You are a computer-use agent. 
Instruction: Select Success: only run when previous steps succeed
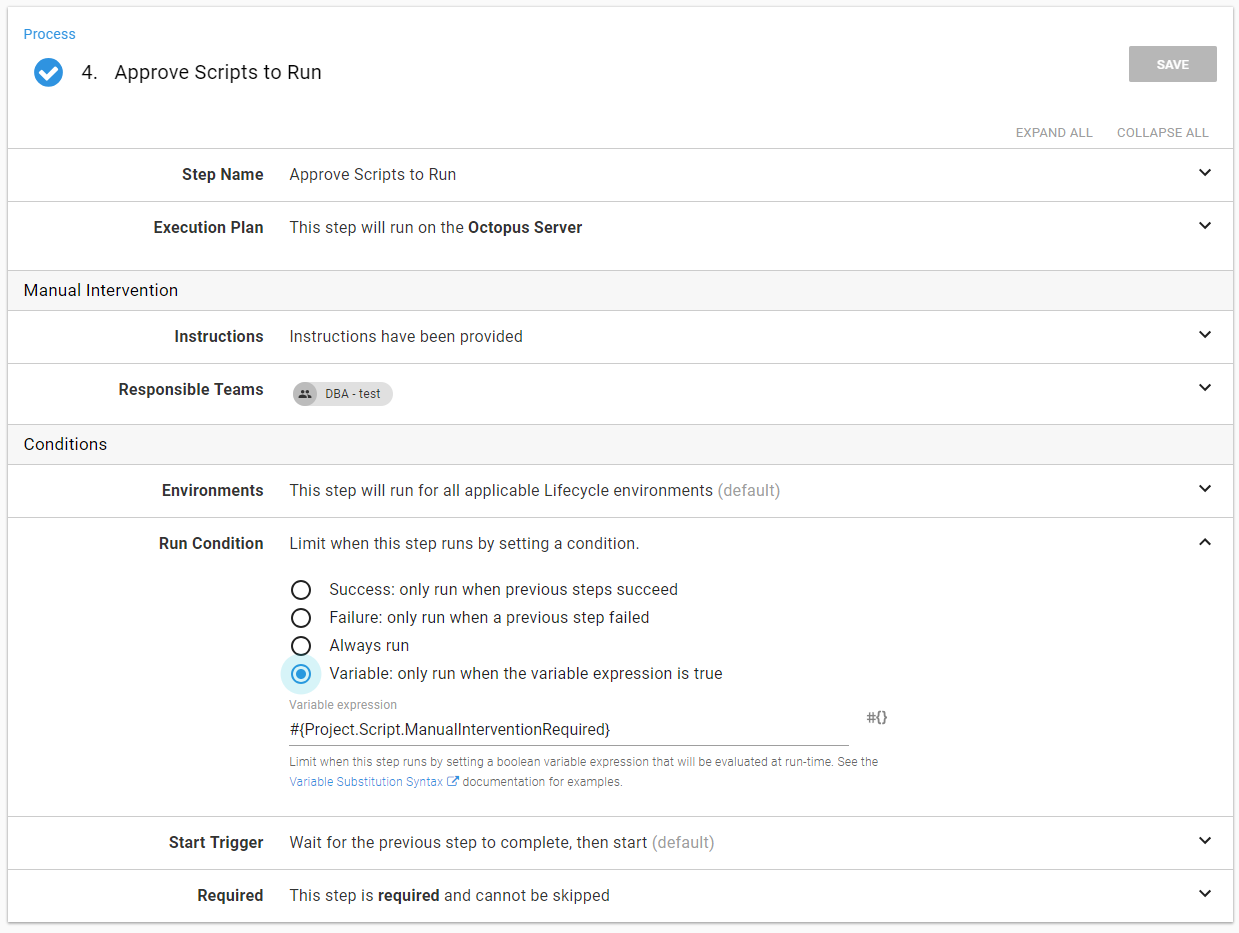tap(301, 590)
